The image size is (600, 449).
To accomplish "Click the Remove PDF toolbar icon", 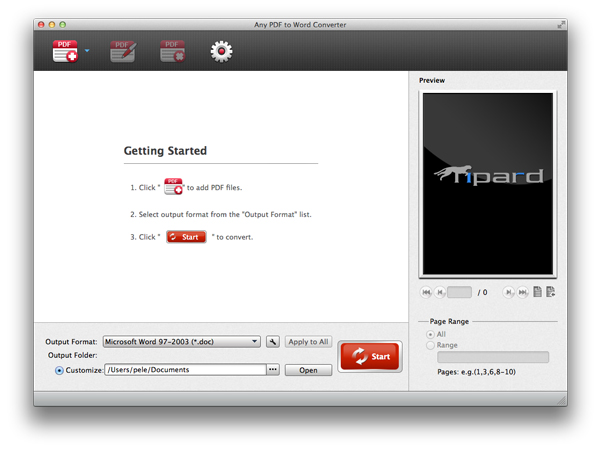I will [173, 51].
